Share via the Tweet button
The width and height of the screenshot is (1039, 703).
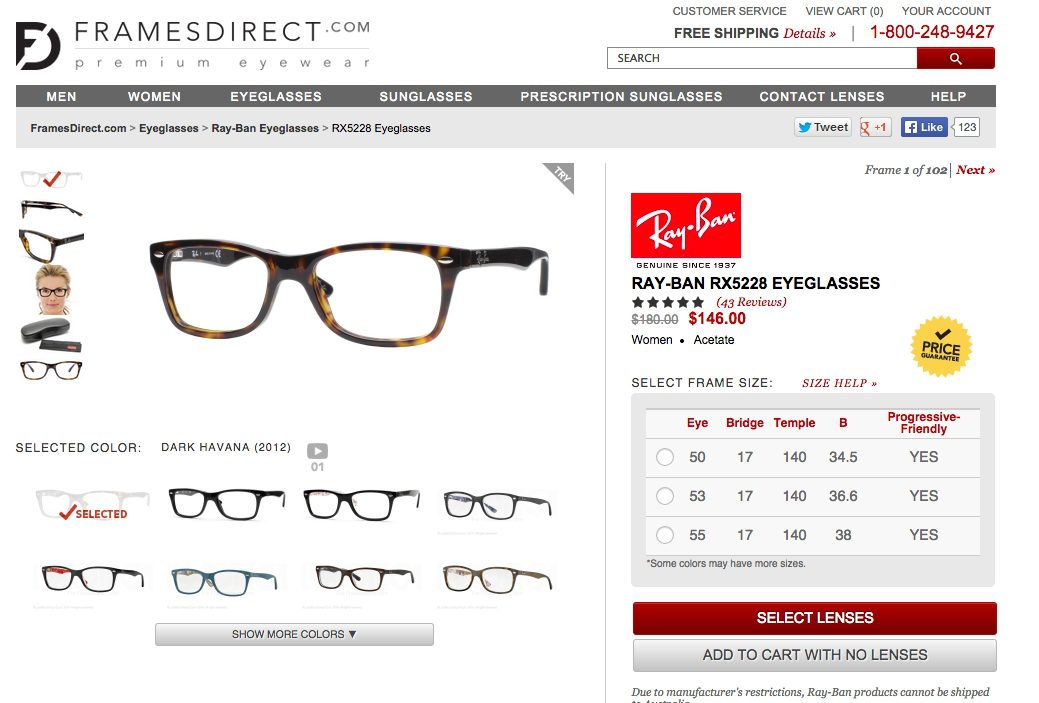tap(823, 127)
